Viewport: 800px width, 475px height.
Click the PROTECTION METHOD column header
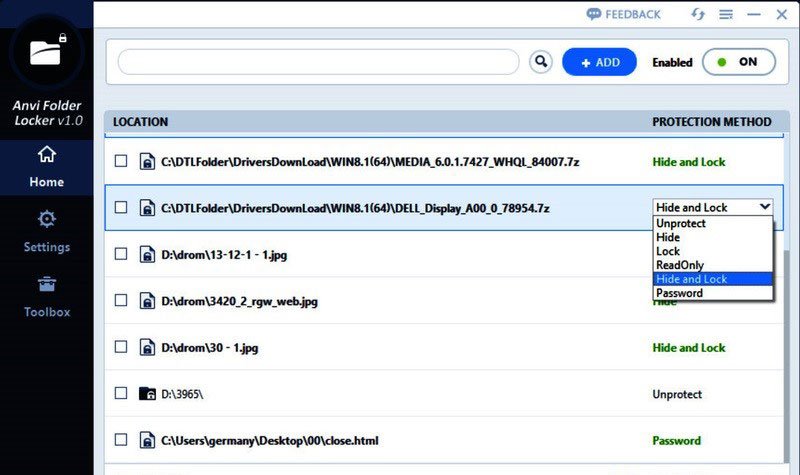[712, 122]
